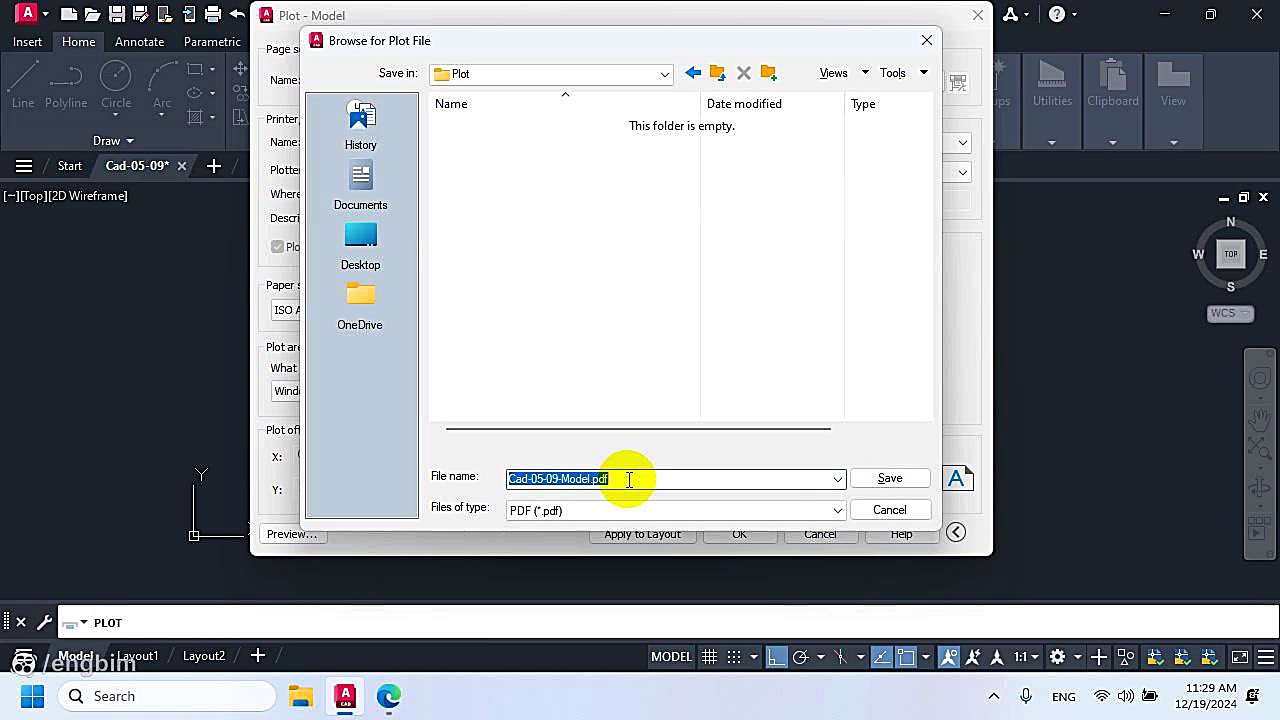Viewport: 1280px width, 720px height.
Task: Click the blue Back arrow in Browse dialog
Action: [693, 73]
